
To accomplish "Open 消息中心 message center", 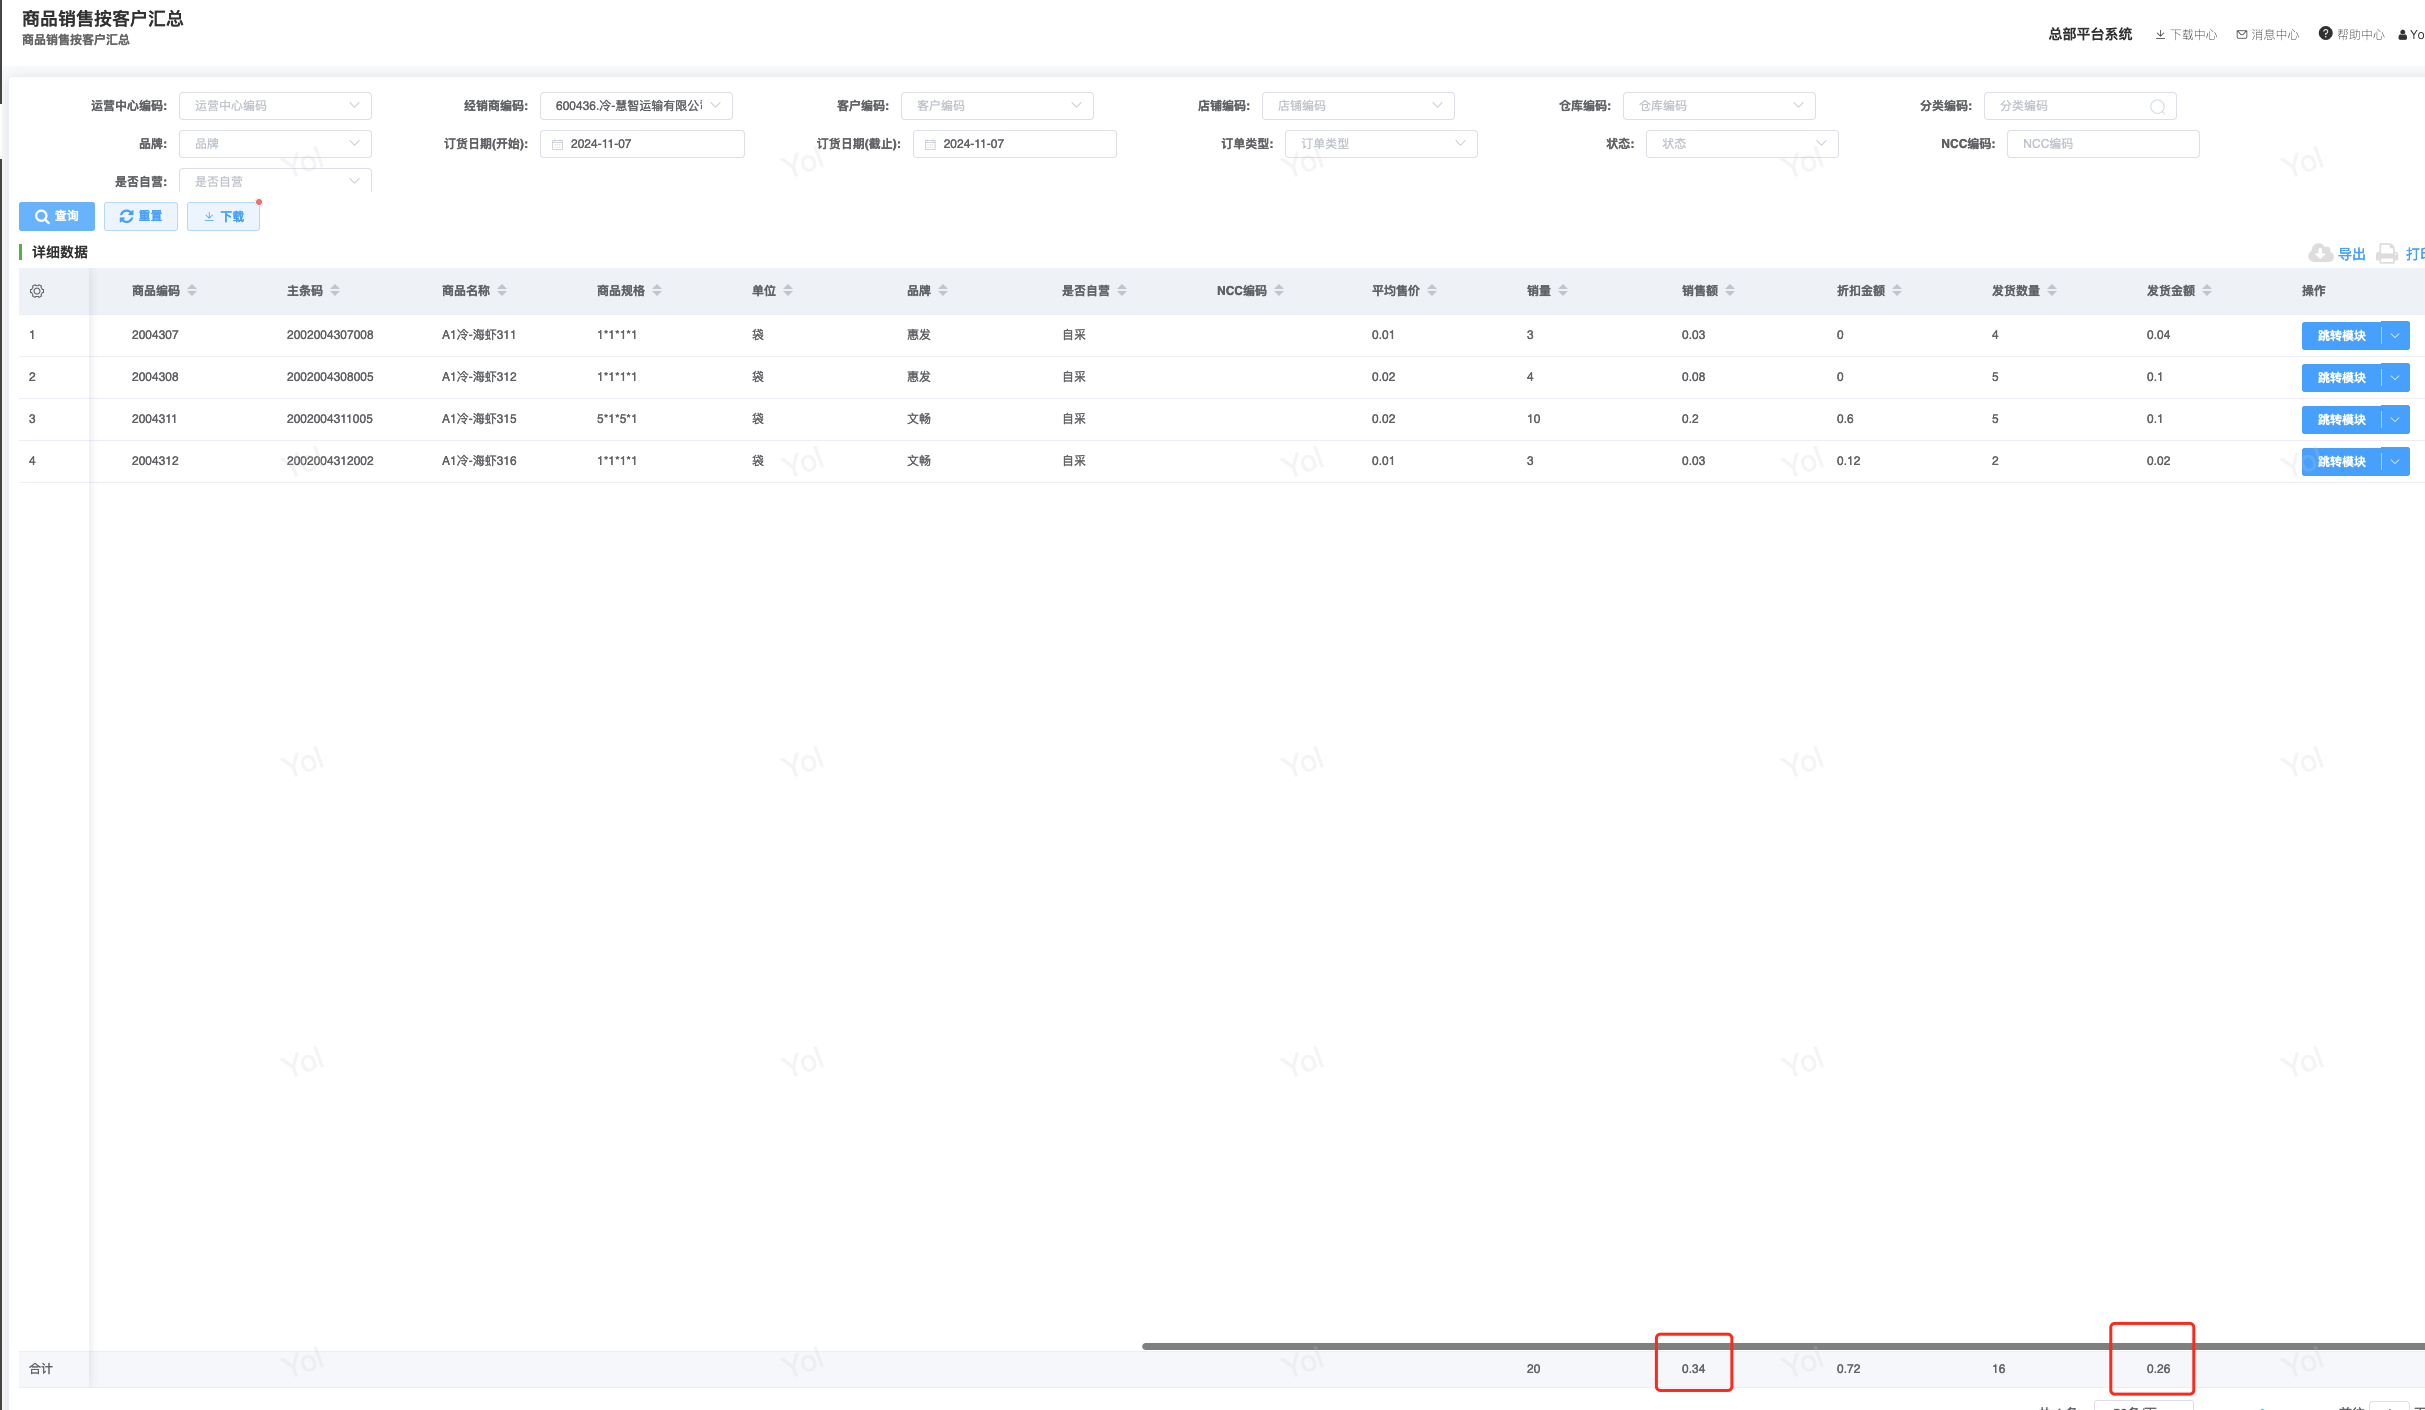I will tap(2268, 35).
